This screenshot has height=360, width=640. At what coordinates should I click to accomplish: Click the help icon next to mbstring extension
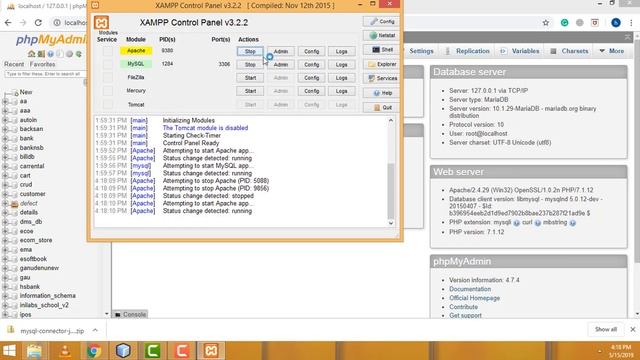573,223
